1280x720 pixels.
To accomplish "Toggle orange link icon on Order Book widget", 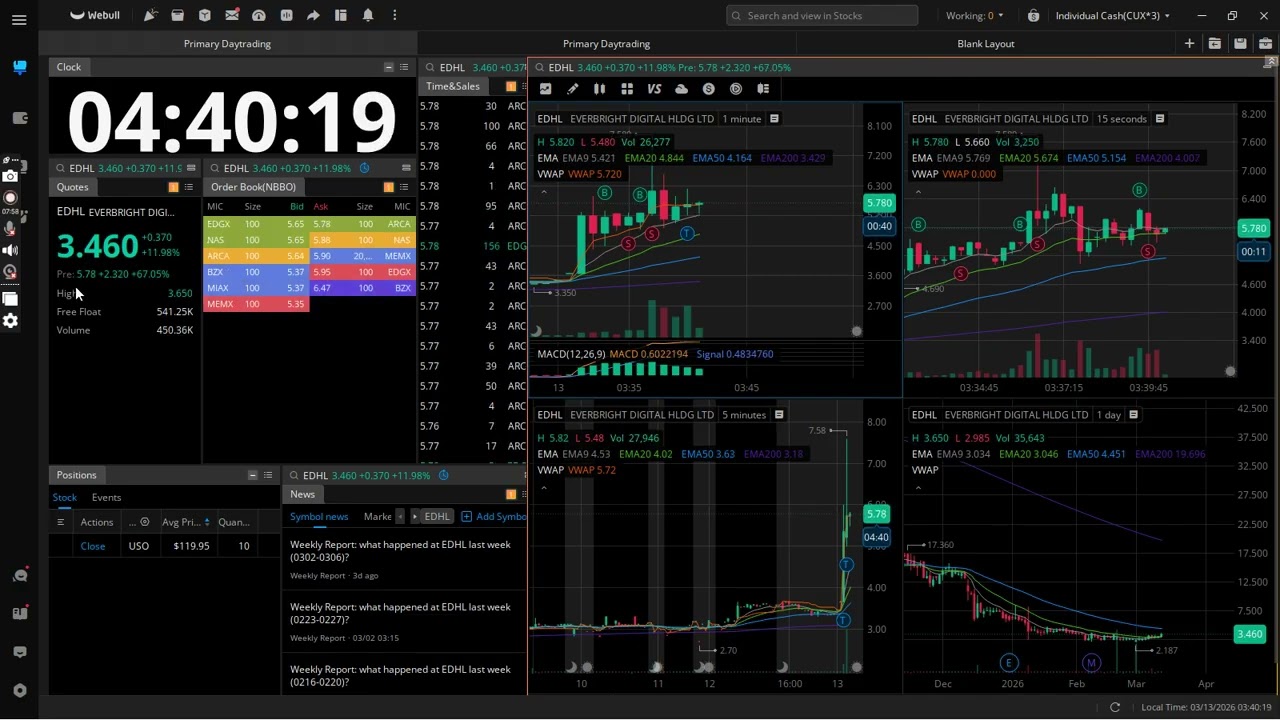I will 388,187.
